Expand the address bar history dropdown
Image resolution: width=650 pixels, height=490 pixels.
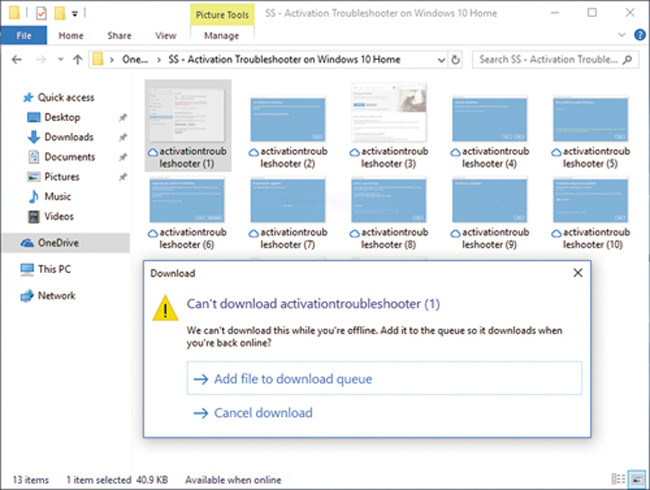[x=439, y=60]
